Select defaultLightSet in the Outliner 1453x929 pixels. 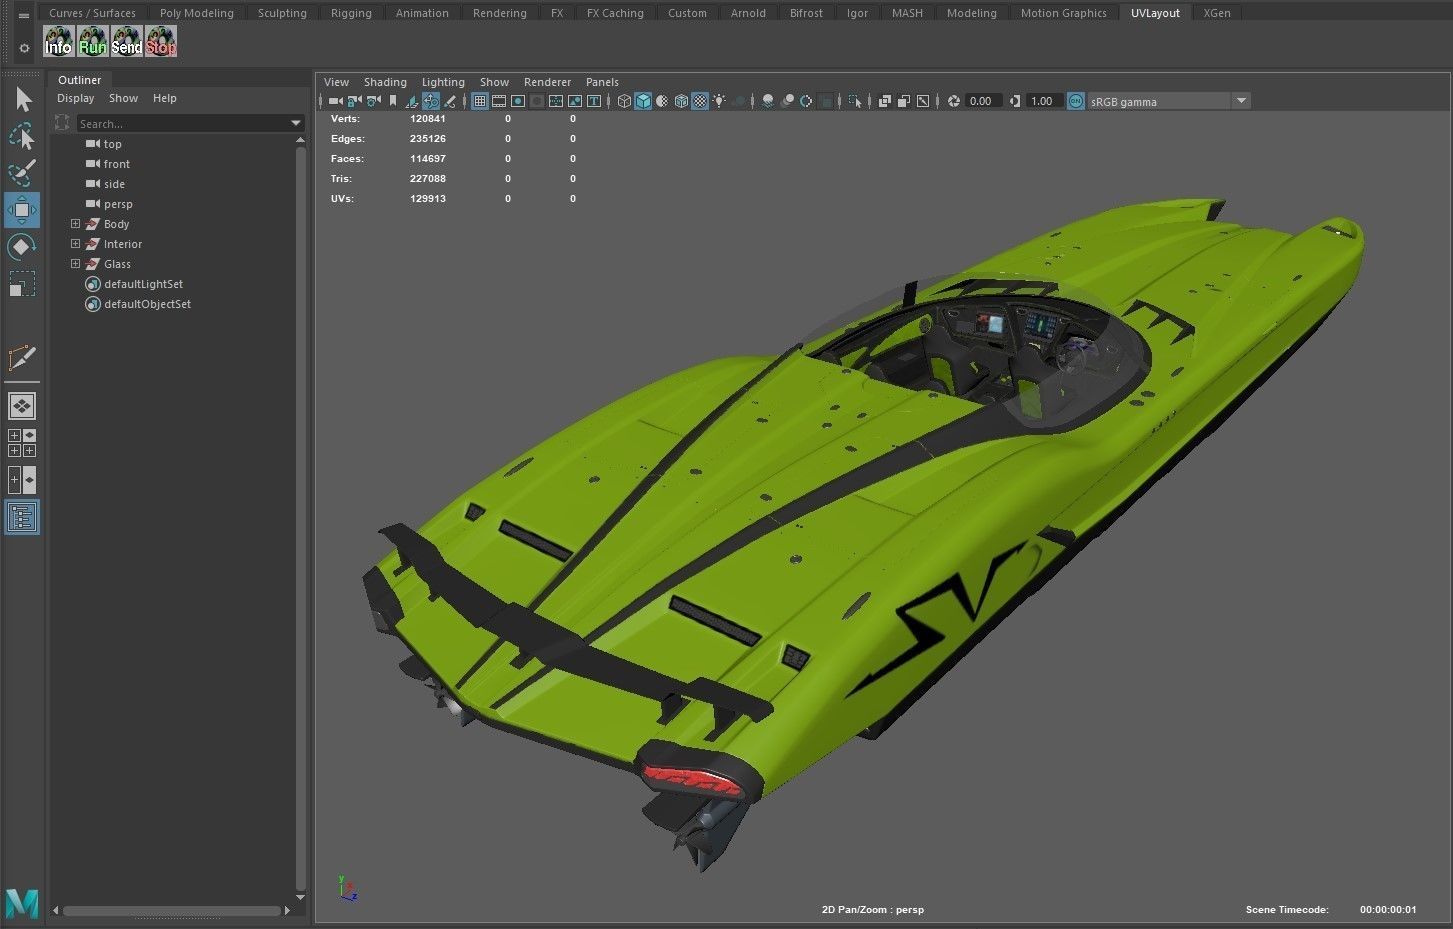[x=143, y=284]
